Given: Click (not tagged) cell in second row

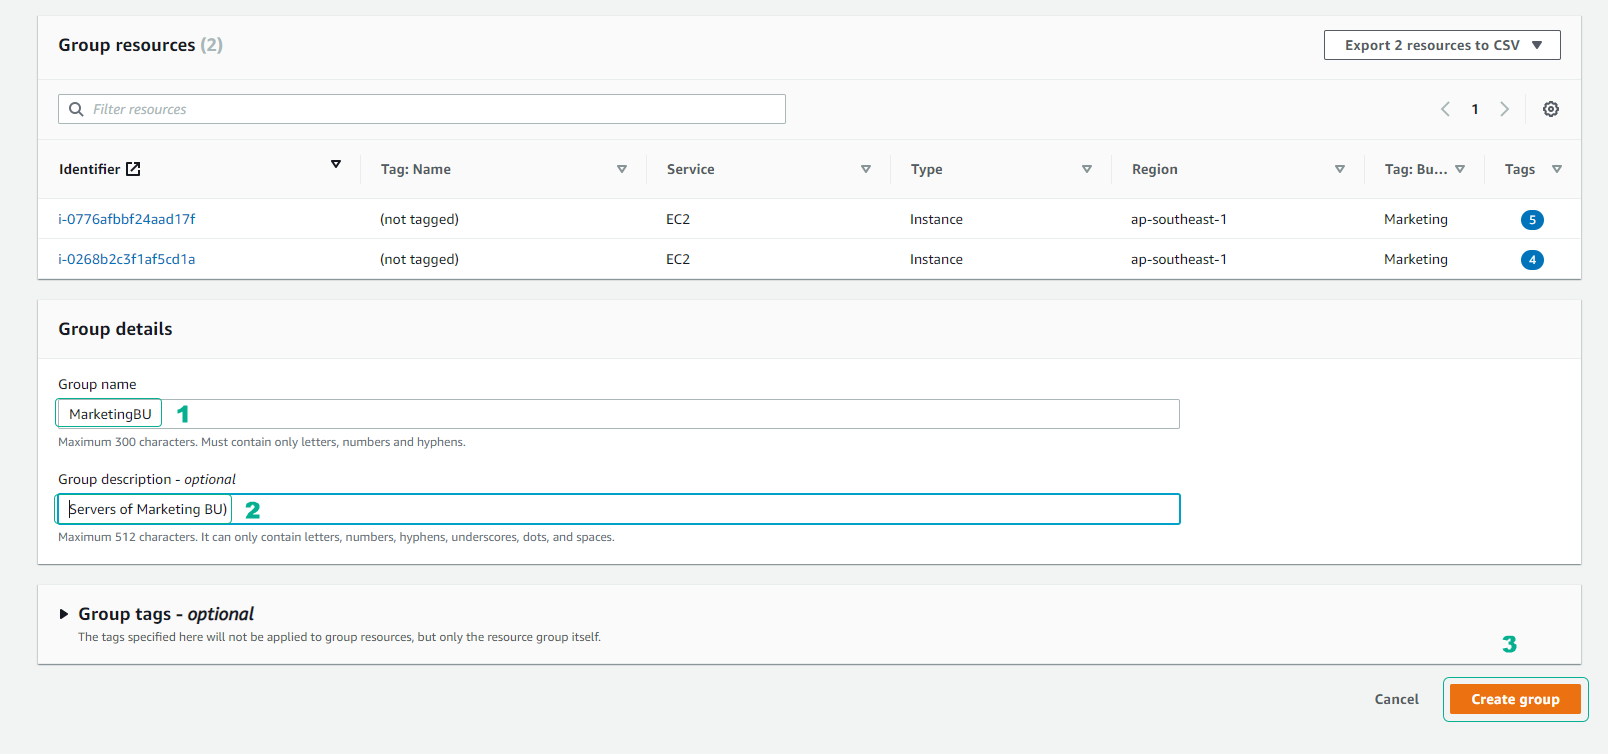Looking at the screenshot, I should point(419,259).
